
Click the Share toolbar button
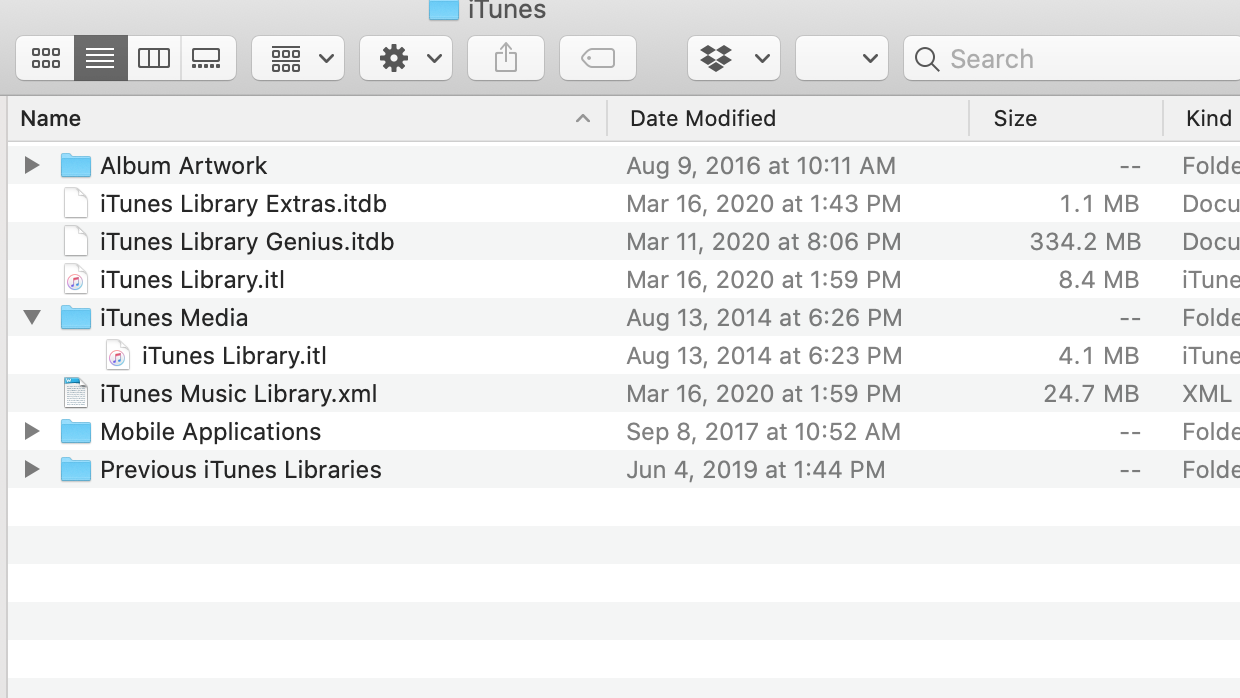coord(506,59)
